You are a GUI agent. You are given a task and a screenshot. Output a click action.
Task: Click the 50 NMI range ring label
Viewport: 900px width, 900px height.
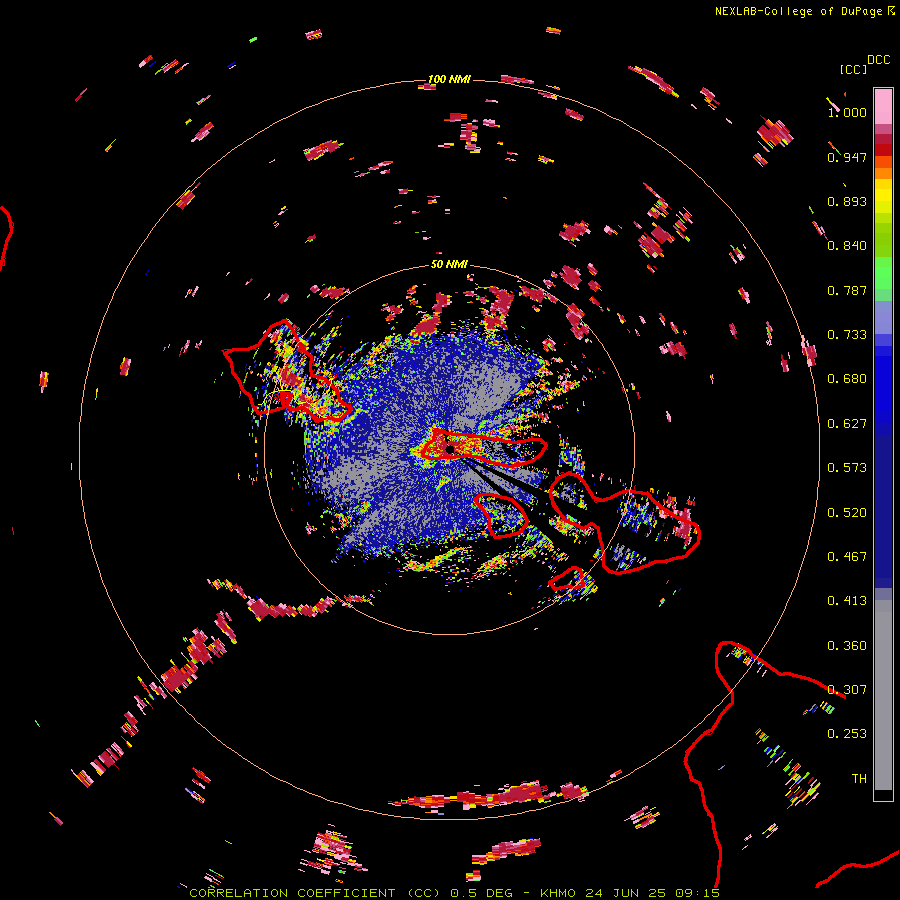tap(449, 265)
